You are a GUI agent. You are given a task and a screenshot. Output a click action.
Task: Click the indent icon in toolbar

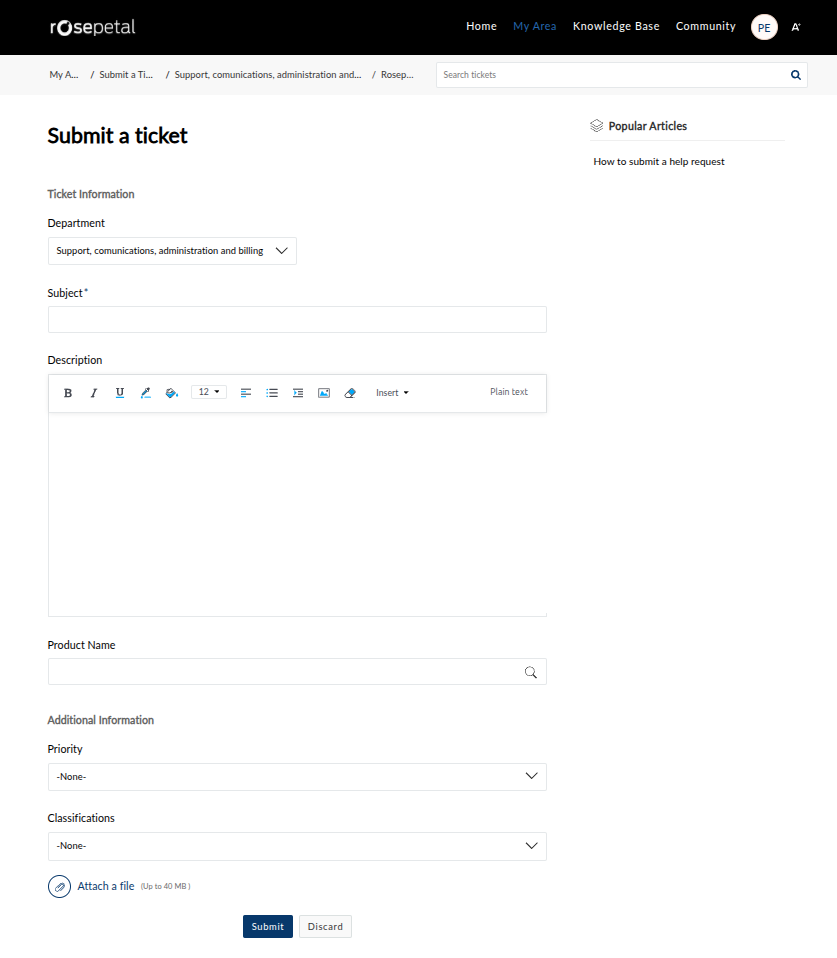coord(298,393)
